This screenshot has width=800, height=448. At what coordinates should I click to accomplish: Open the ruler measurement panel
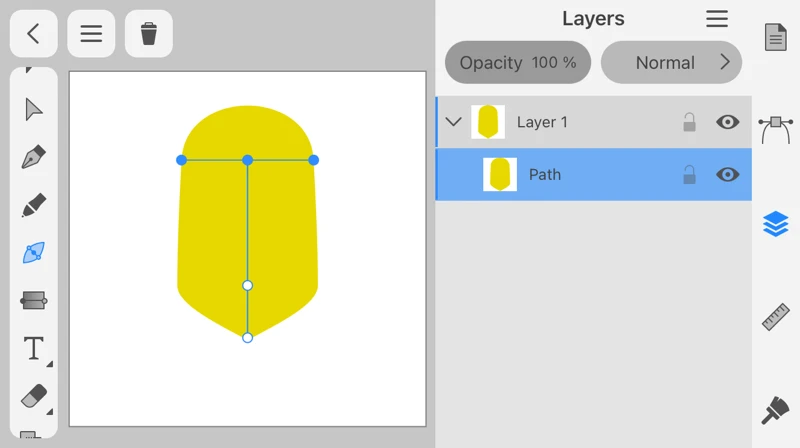click(x=775, y=317)
